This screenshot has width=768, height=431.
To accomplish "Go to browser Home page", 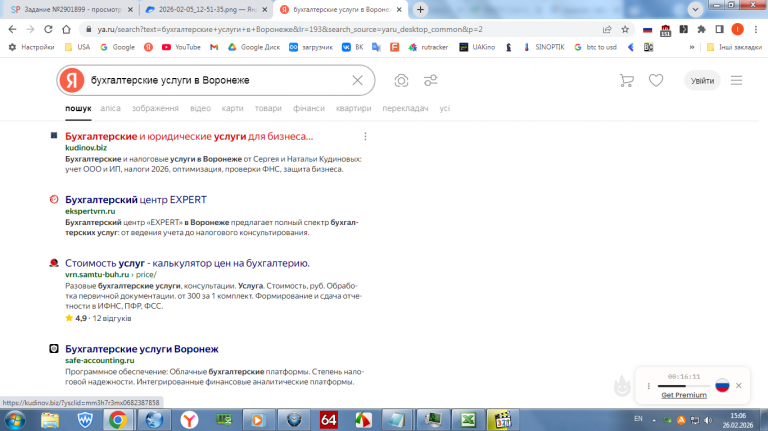I will point(66,29).
